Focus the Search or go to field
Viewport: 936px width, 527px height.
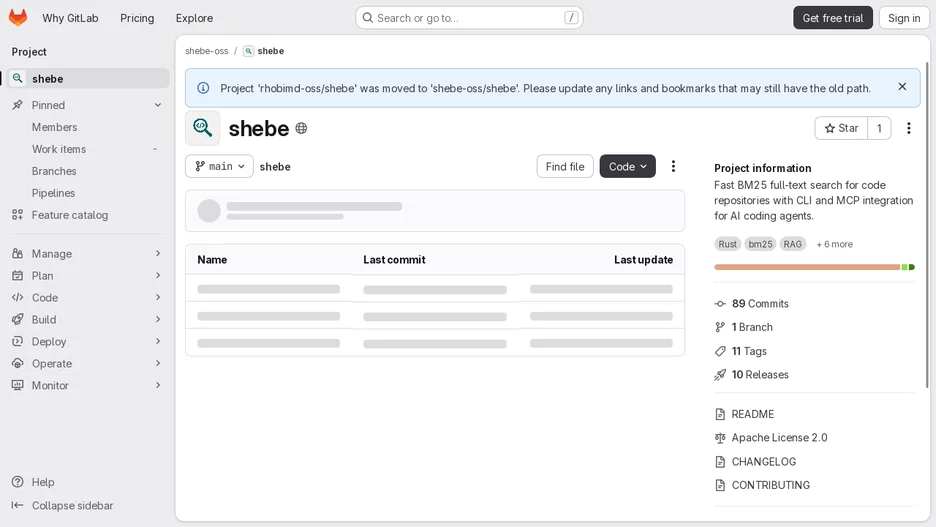pyautogui.click(x=469, y=18)
